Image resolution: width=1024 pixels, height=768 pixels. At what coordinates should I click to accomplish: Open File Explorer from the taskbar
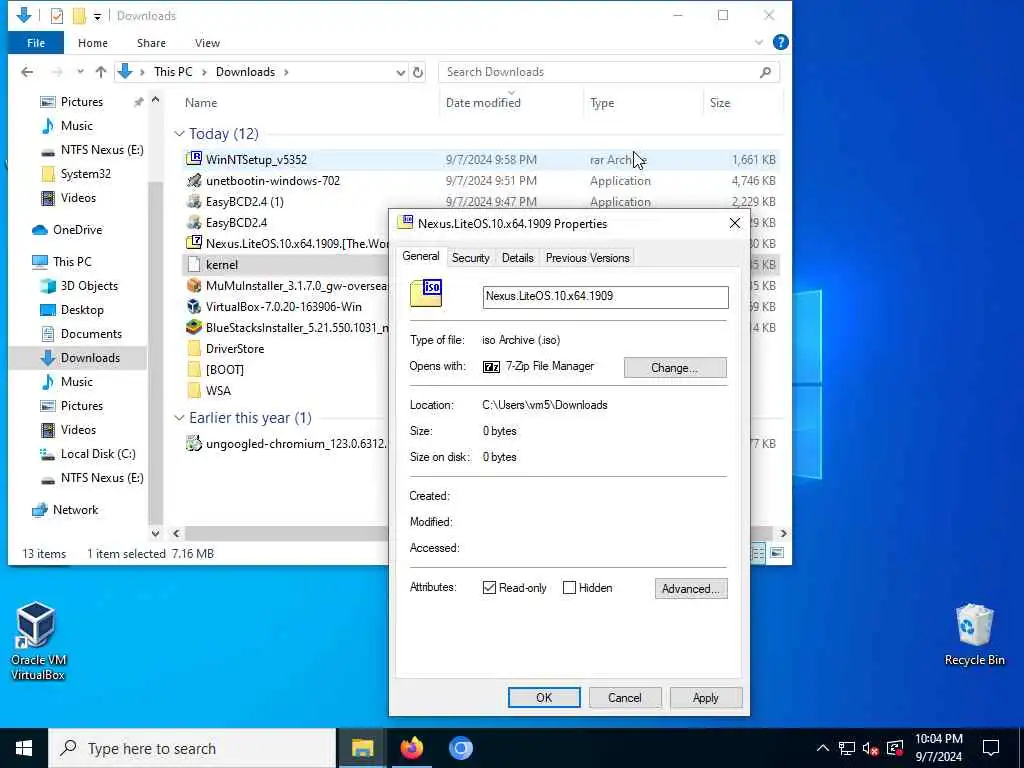point(362,748)
